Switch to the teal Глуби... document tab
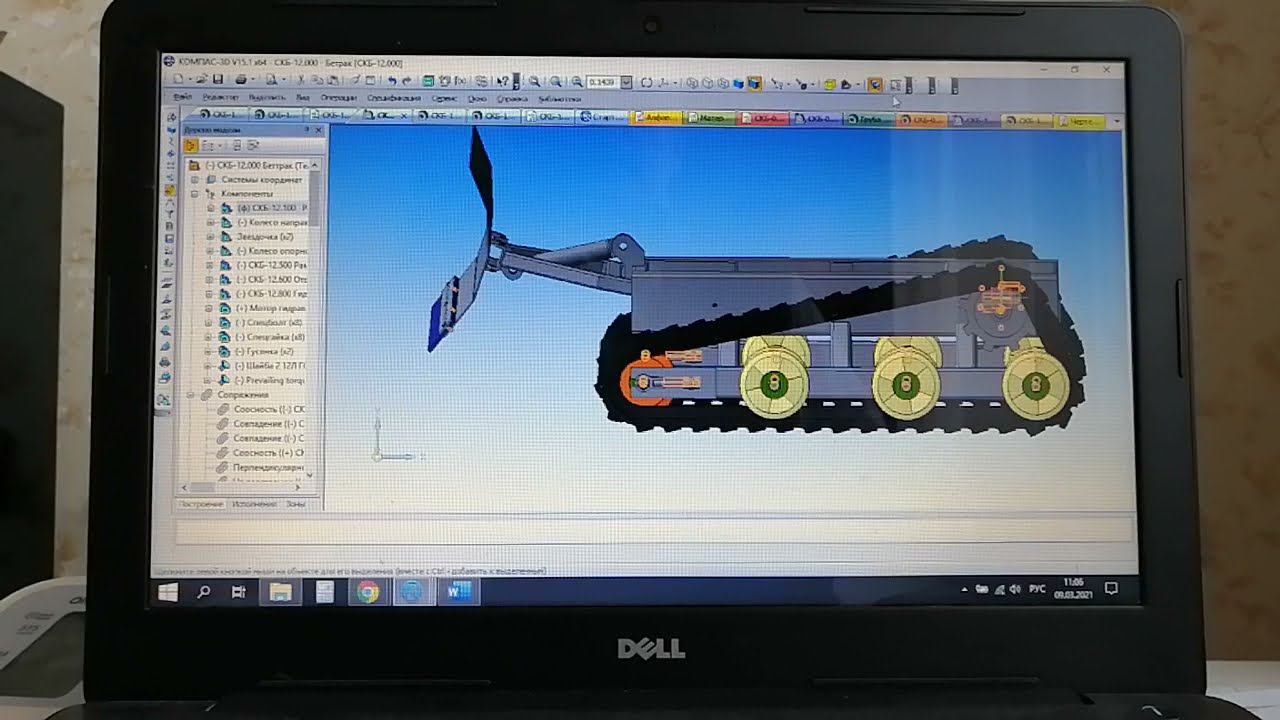The height and width of the screenshot is (720, 1280). pyautogui.click(x=868, y=120)
